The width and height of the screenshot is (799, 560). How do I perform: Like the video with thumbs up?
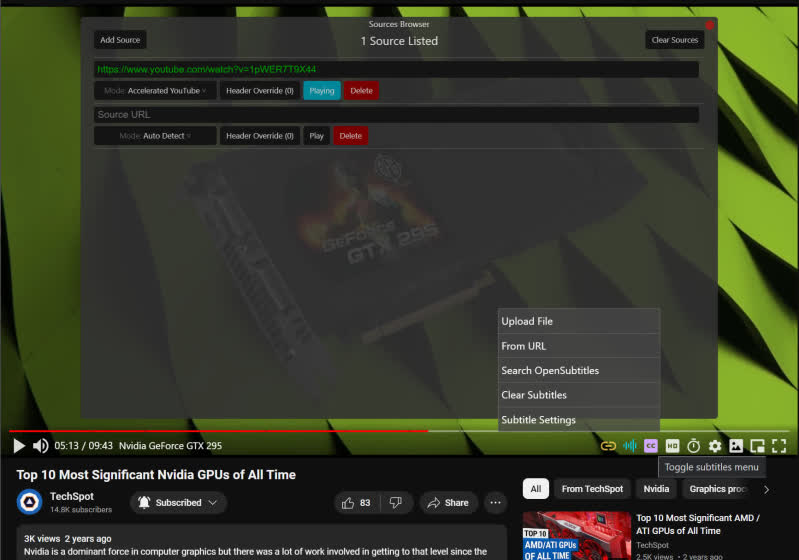point(356,503)
